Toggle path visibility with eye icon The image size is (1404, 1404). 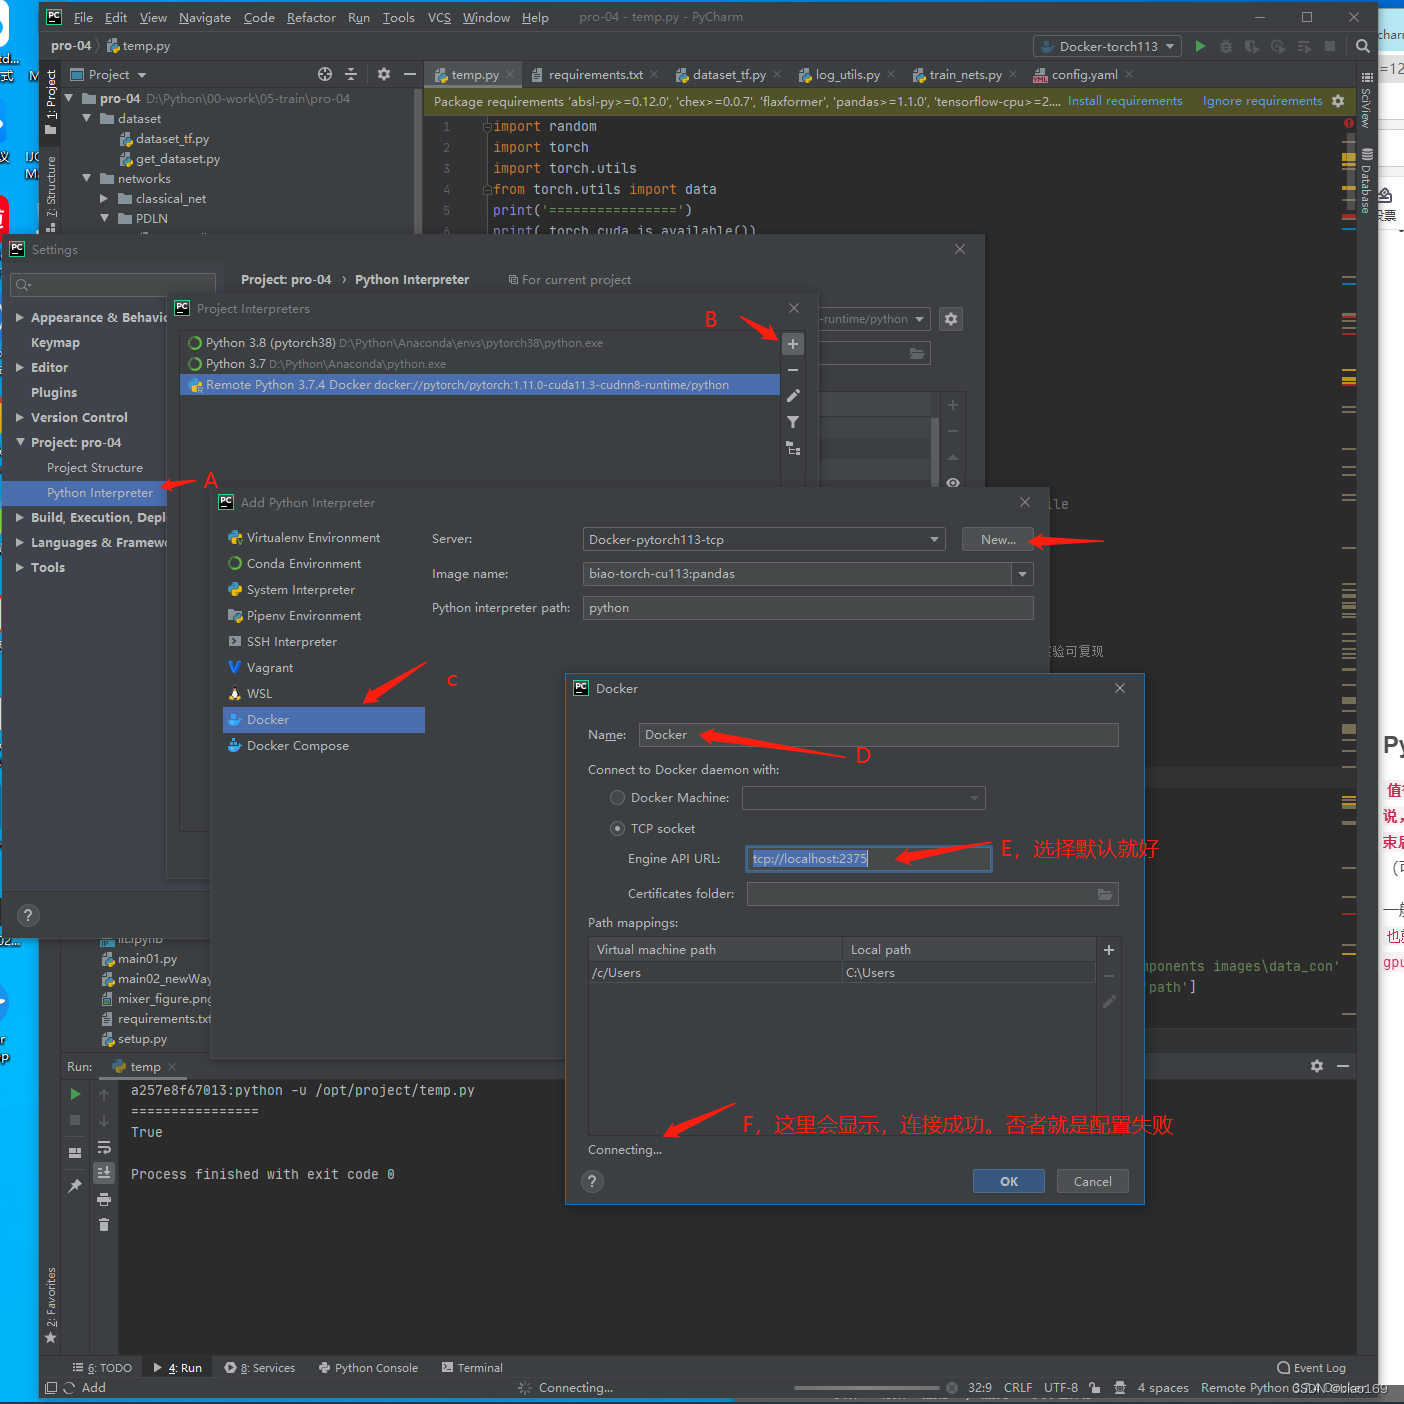tap(952, 483)
